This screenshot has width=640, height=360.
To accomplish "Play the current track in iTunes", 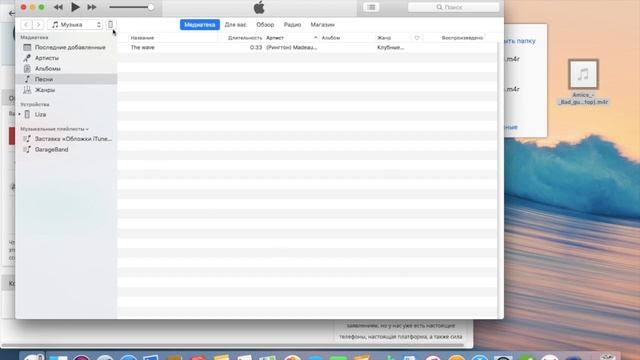I will [75, 7].
